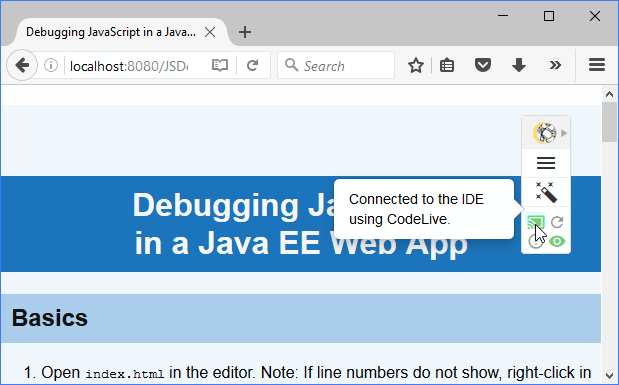Screen dimensions: 619x385
Task: Activate the CodeLive magic wand tool
Action: [546, 192]
